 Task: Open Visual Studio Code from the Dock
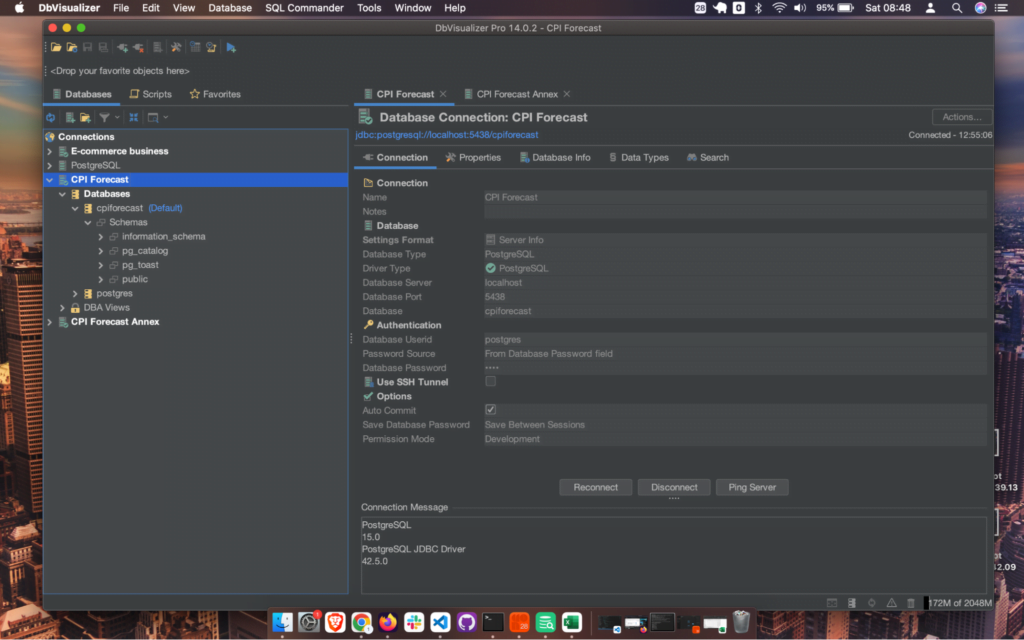pyautogui.click(x=440, y=622)
